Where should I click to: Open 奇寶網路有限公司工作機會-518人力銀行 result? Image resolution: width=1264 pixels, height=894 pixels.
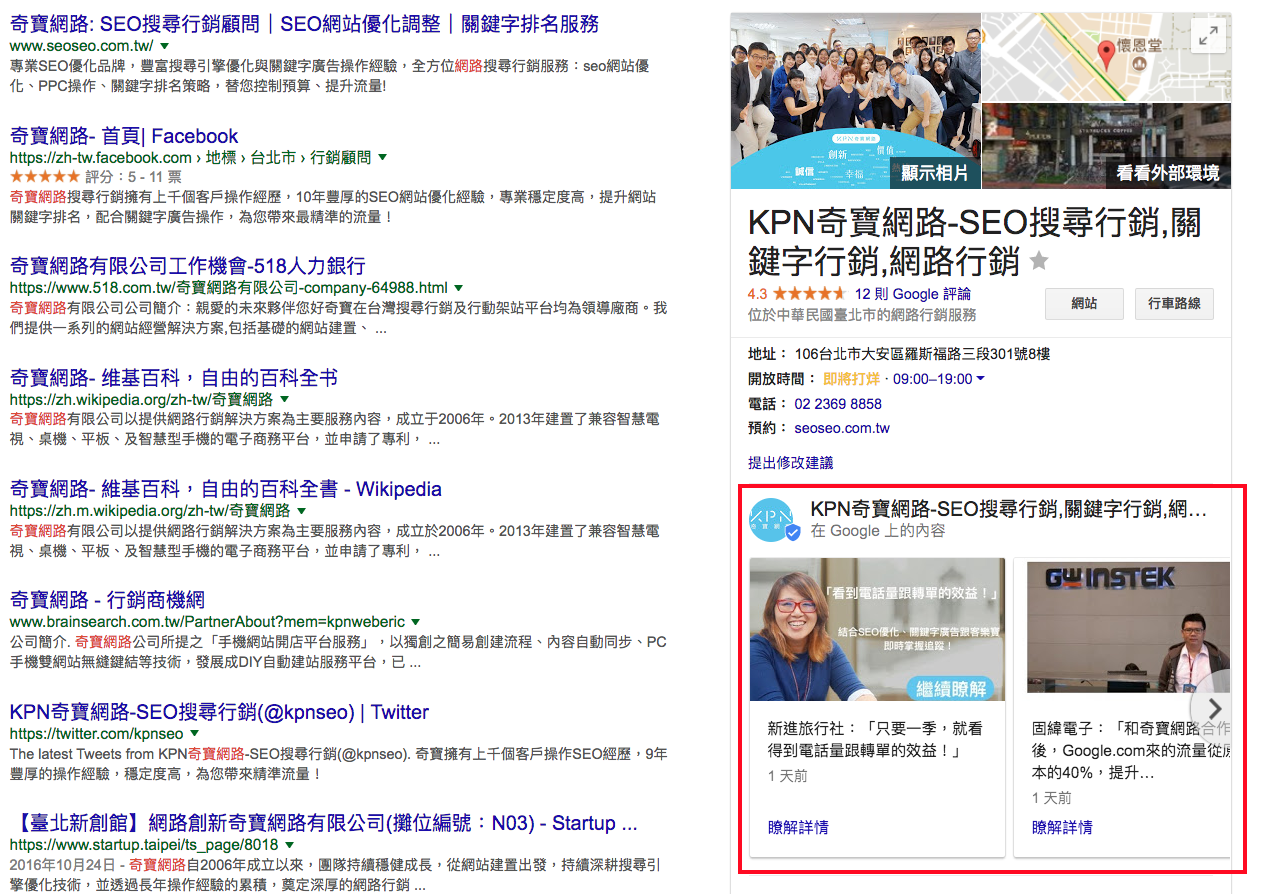pyautogui.click(x=187, y=266)
